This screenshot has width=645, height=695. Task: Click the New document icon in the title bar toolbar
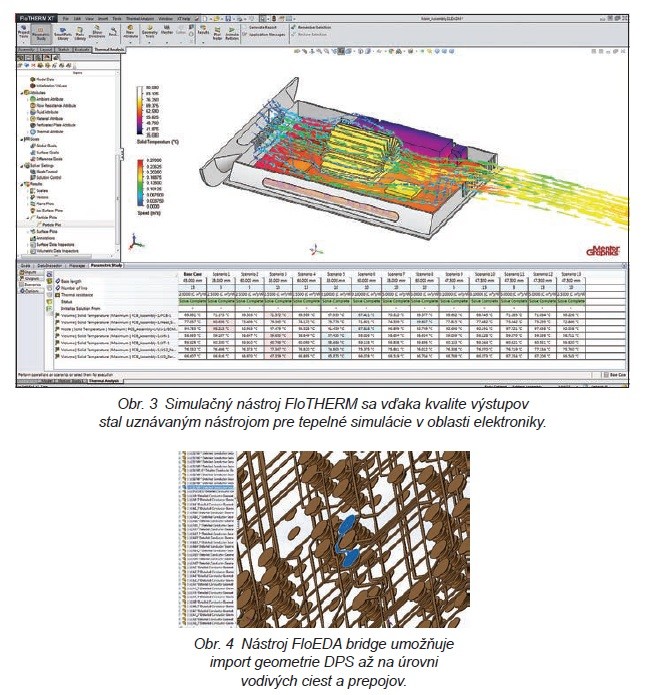click(x=206, y=19)
